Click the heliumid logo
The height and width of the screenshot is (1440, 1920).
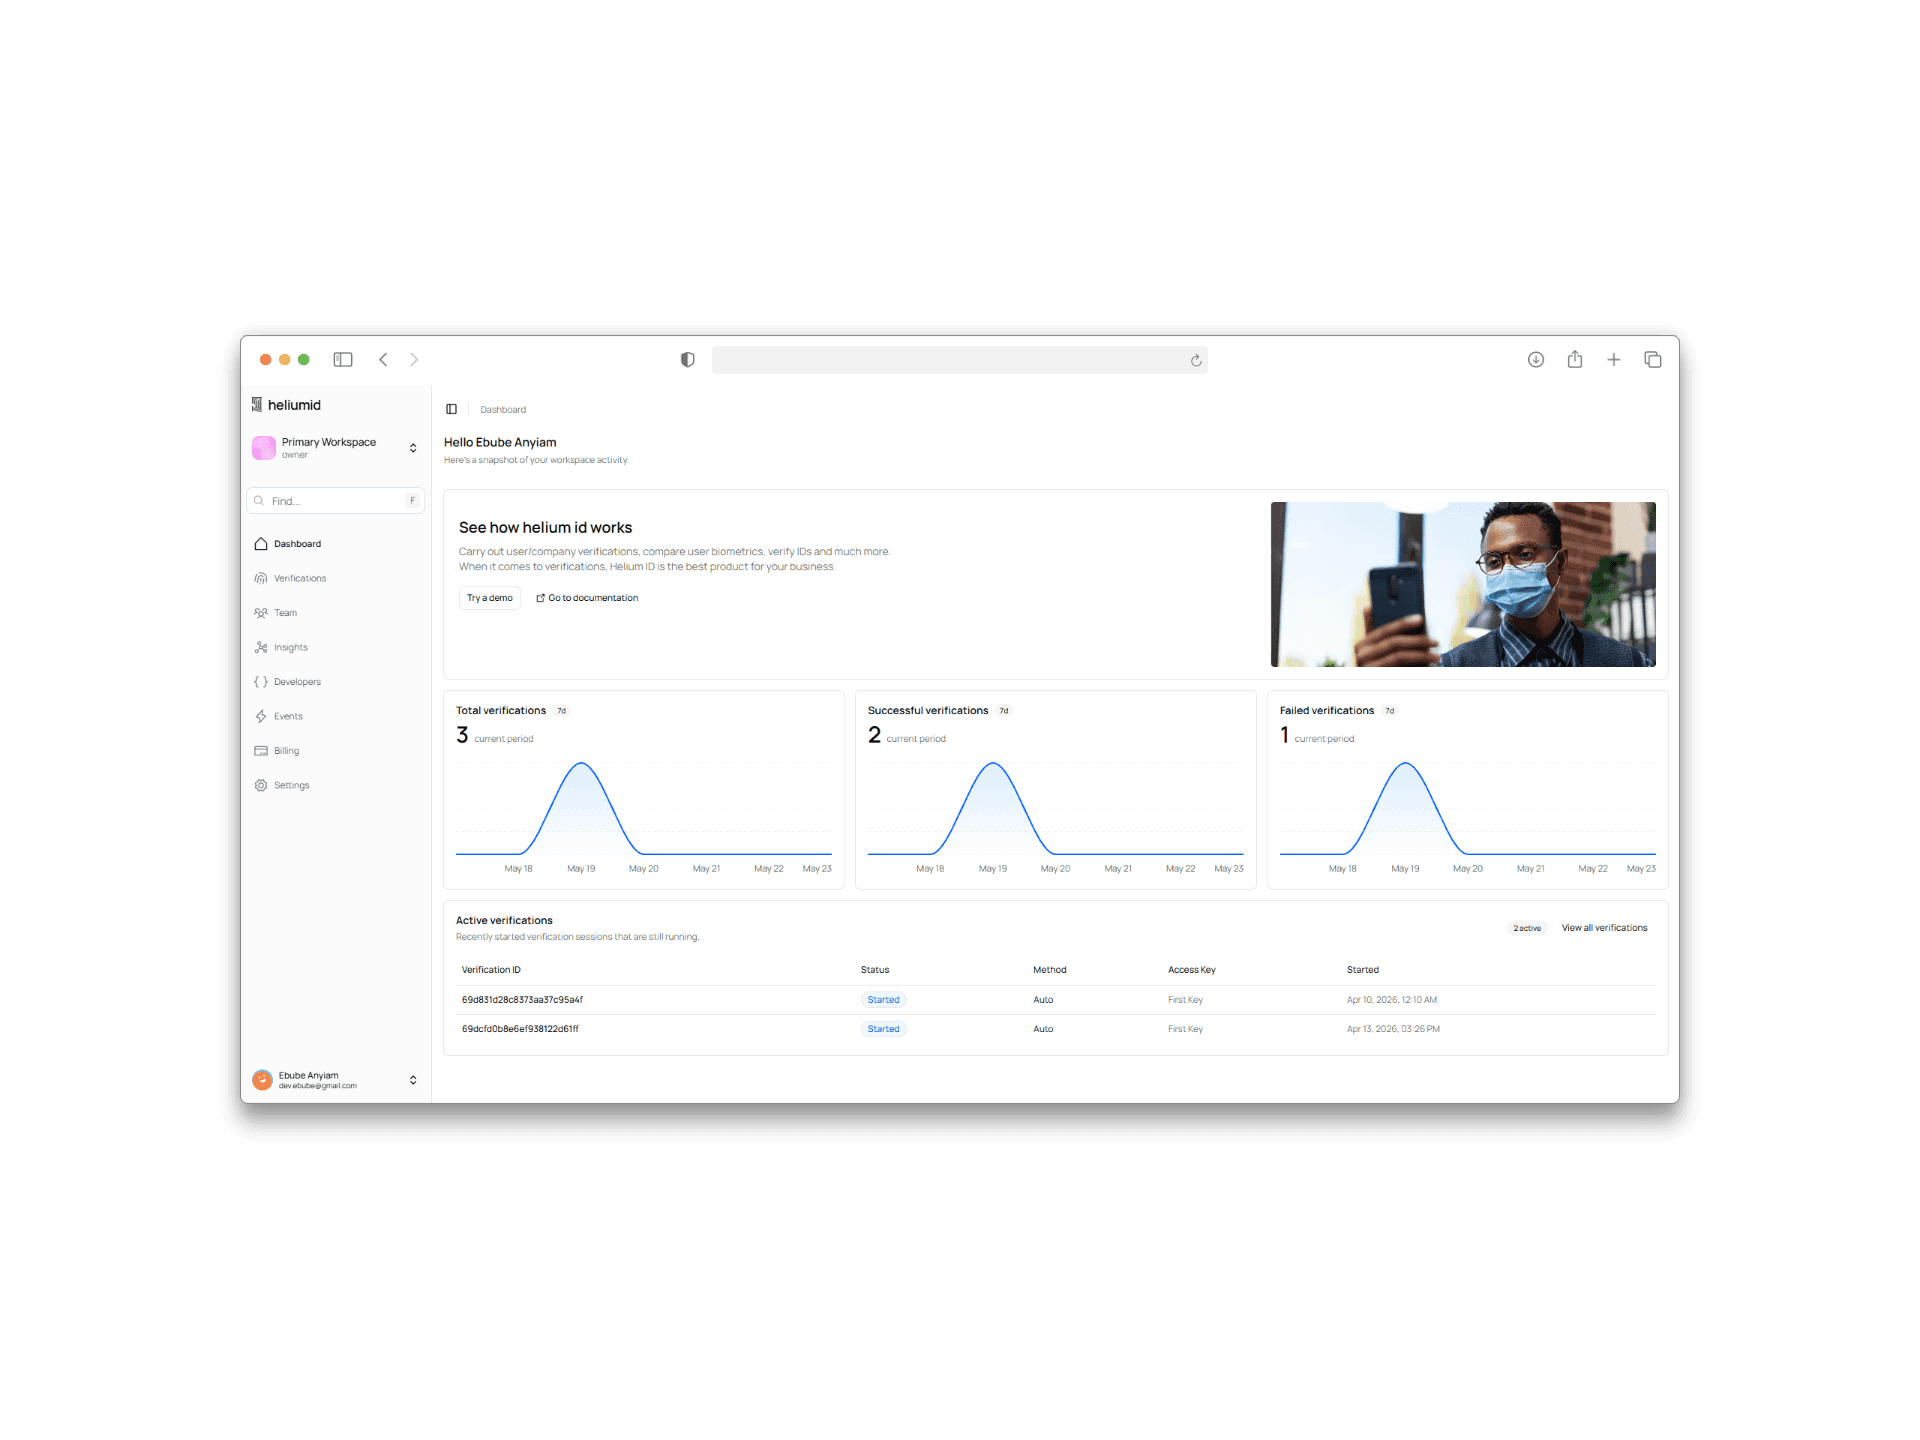coord(286,405)
